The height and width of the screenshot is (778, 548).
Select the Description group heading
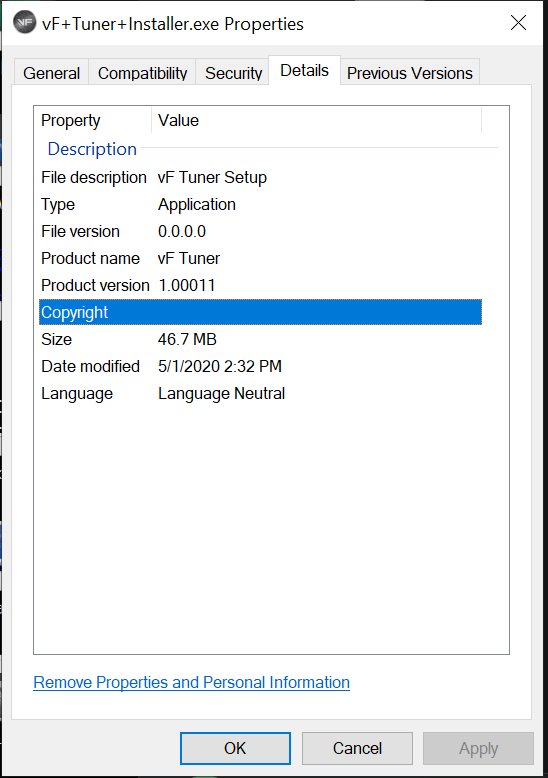tap(92, 149)
